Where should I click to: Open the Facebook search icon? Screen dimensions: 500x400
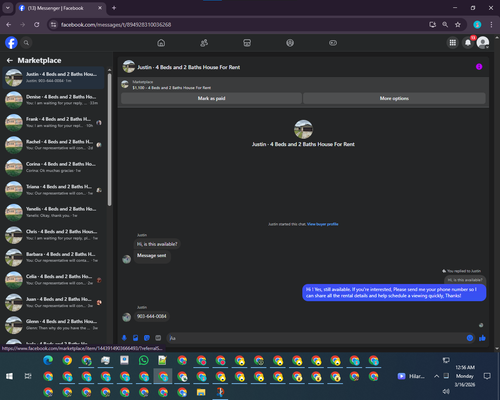(x=26, y=43)
